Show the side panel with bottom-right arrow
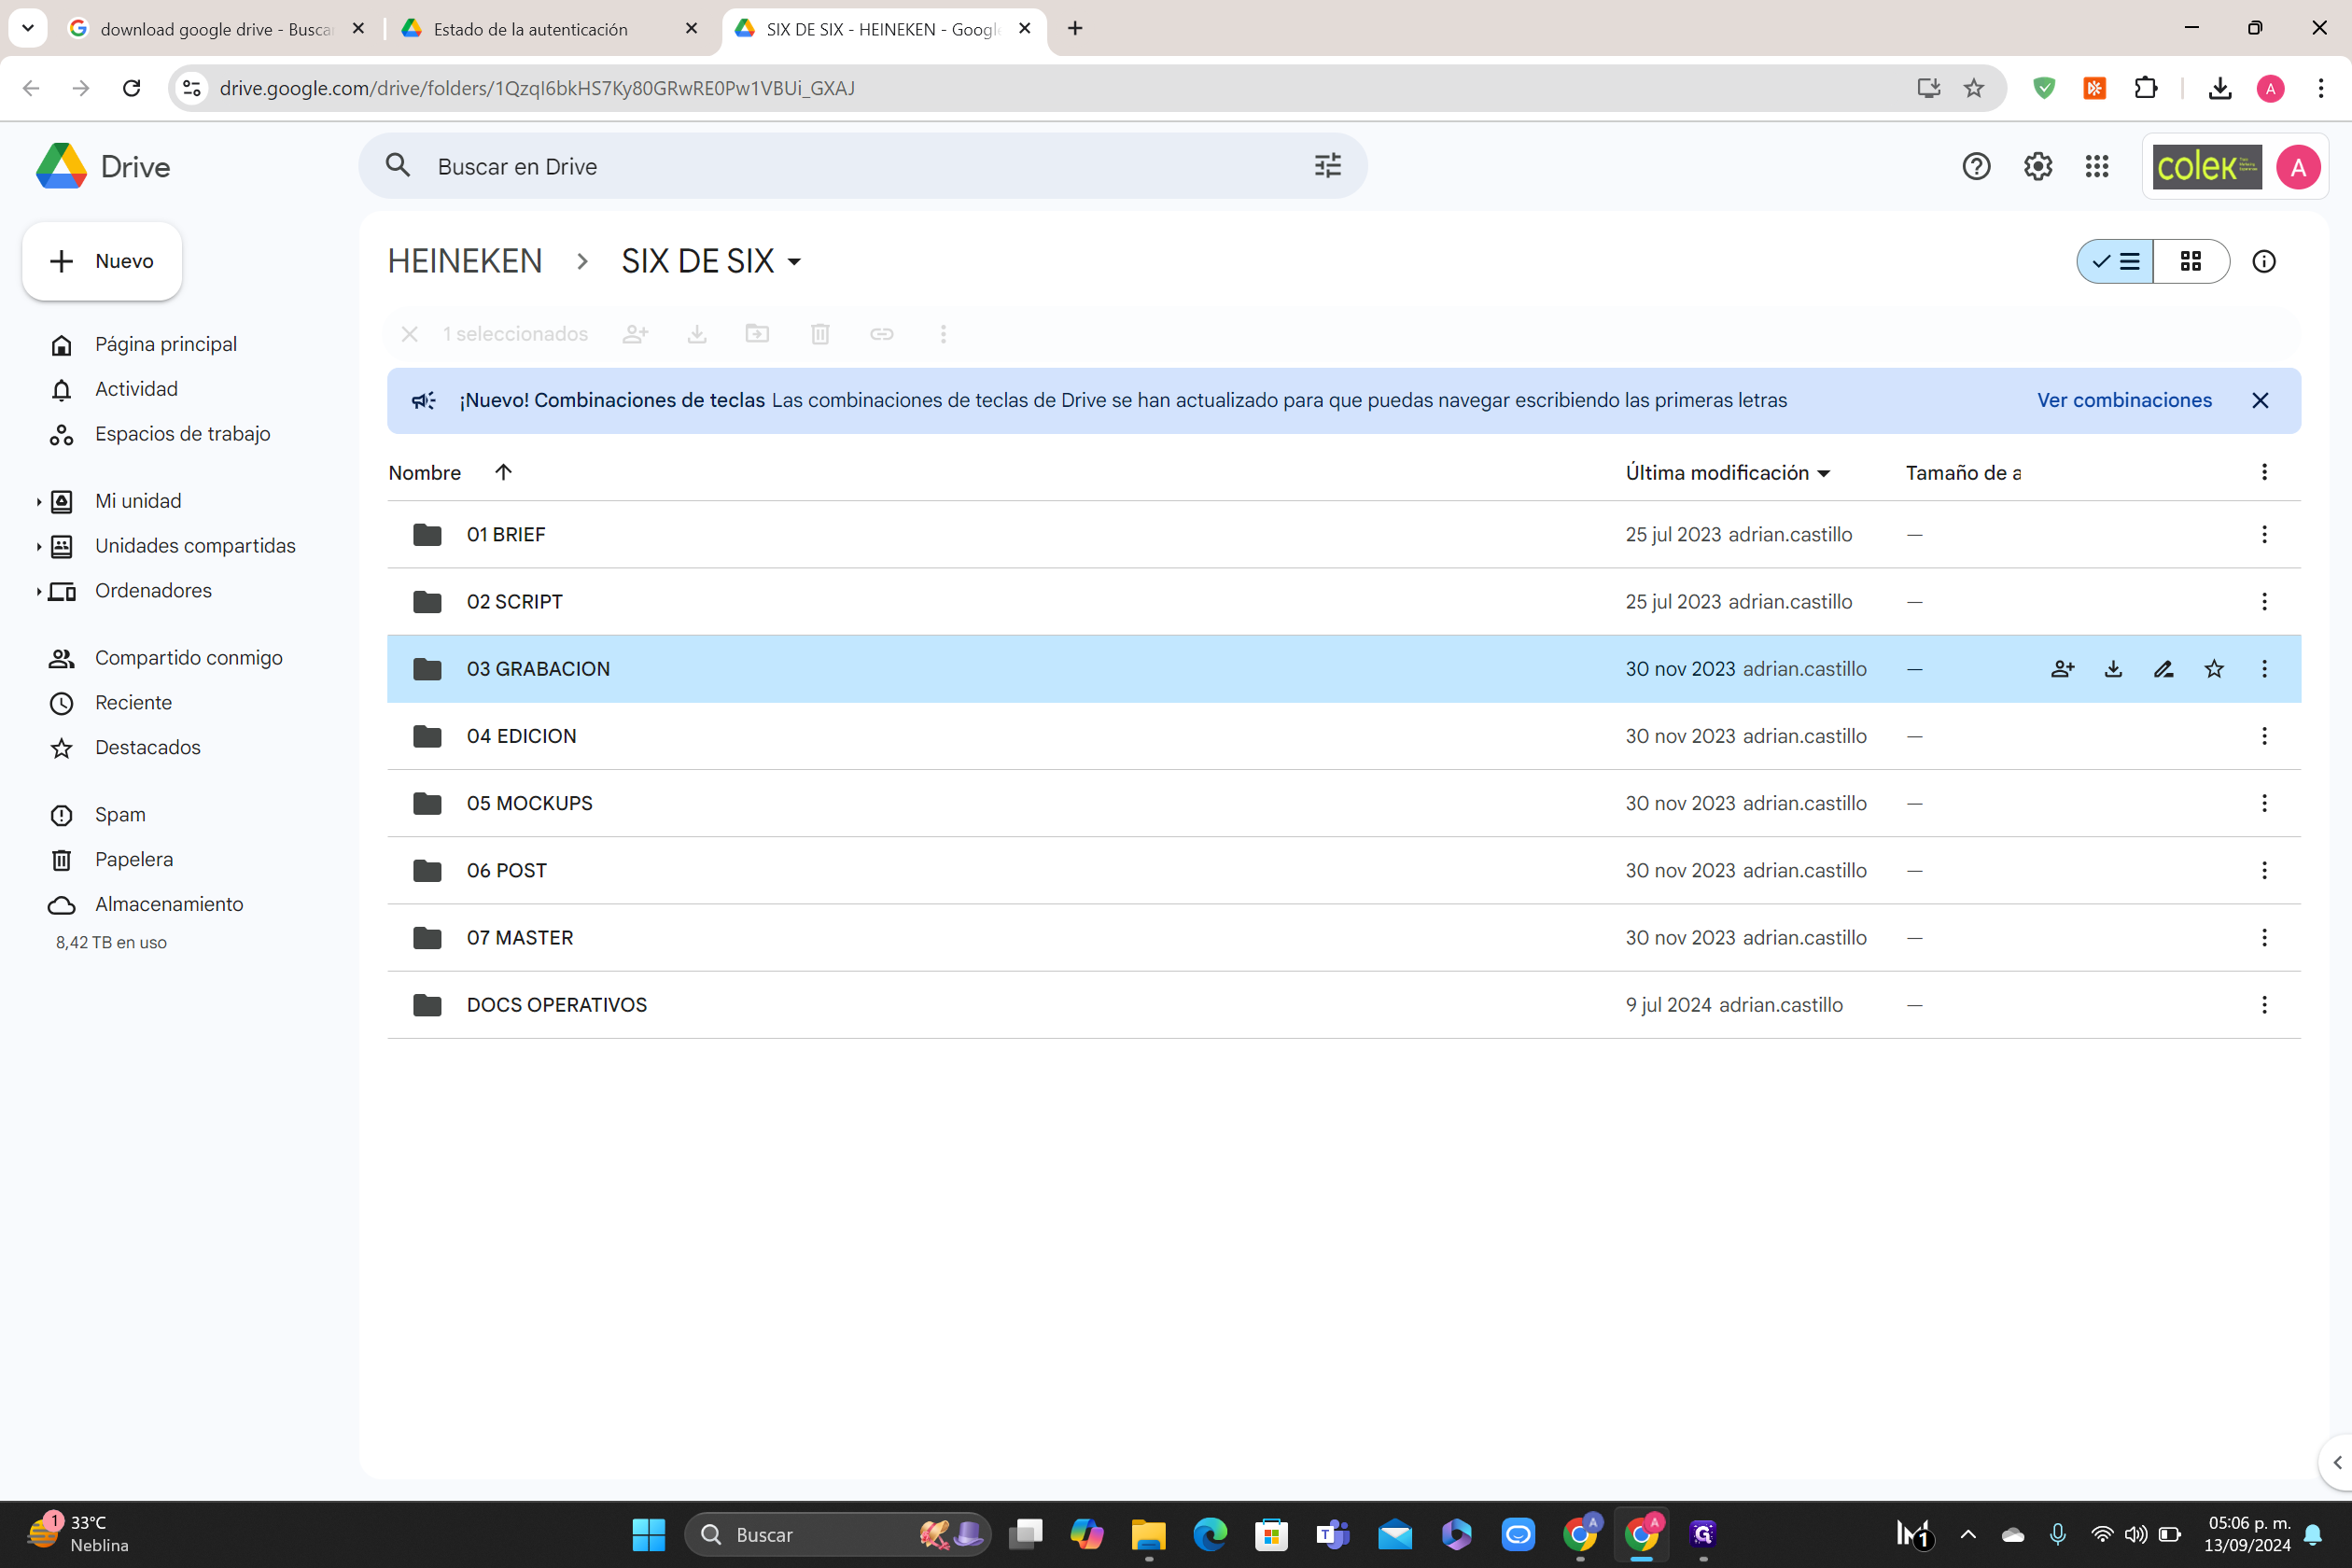 click(x=2336, y=1462)
